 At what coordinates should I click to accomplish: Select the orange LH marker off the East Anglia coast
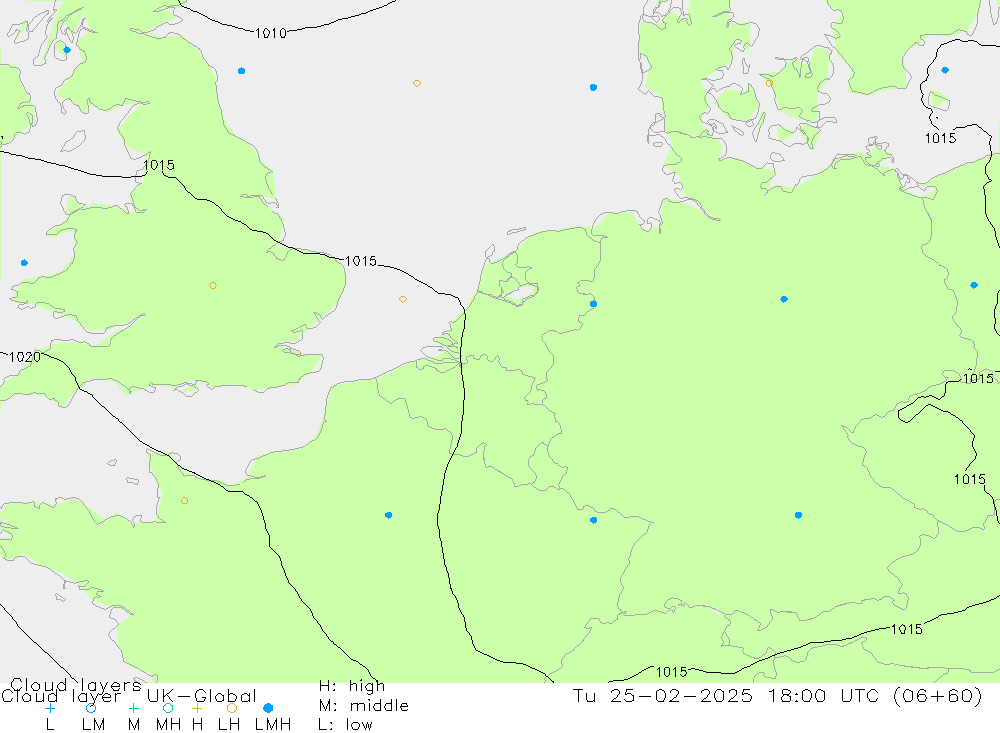[x=402, y=299]
